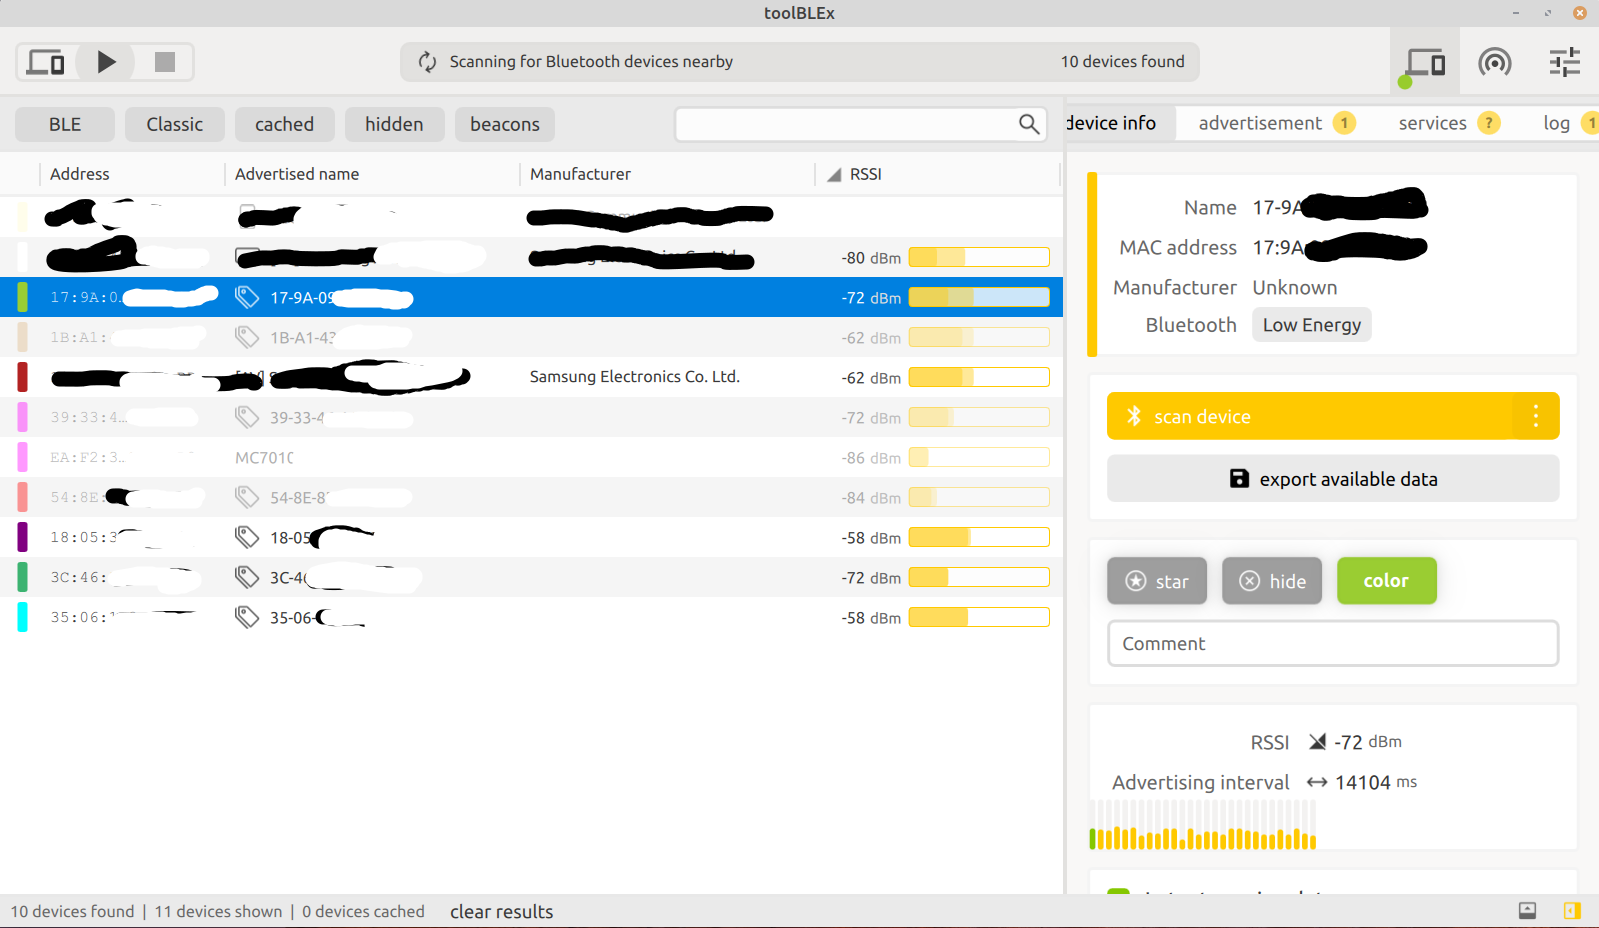
Task: Click export available data
Action: click(1333, 479)
